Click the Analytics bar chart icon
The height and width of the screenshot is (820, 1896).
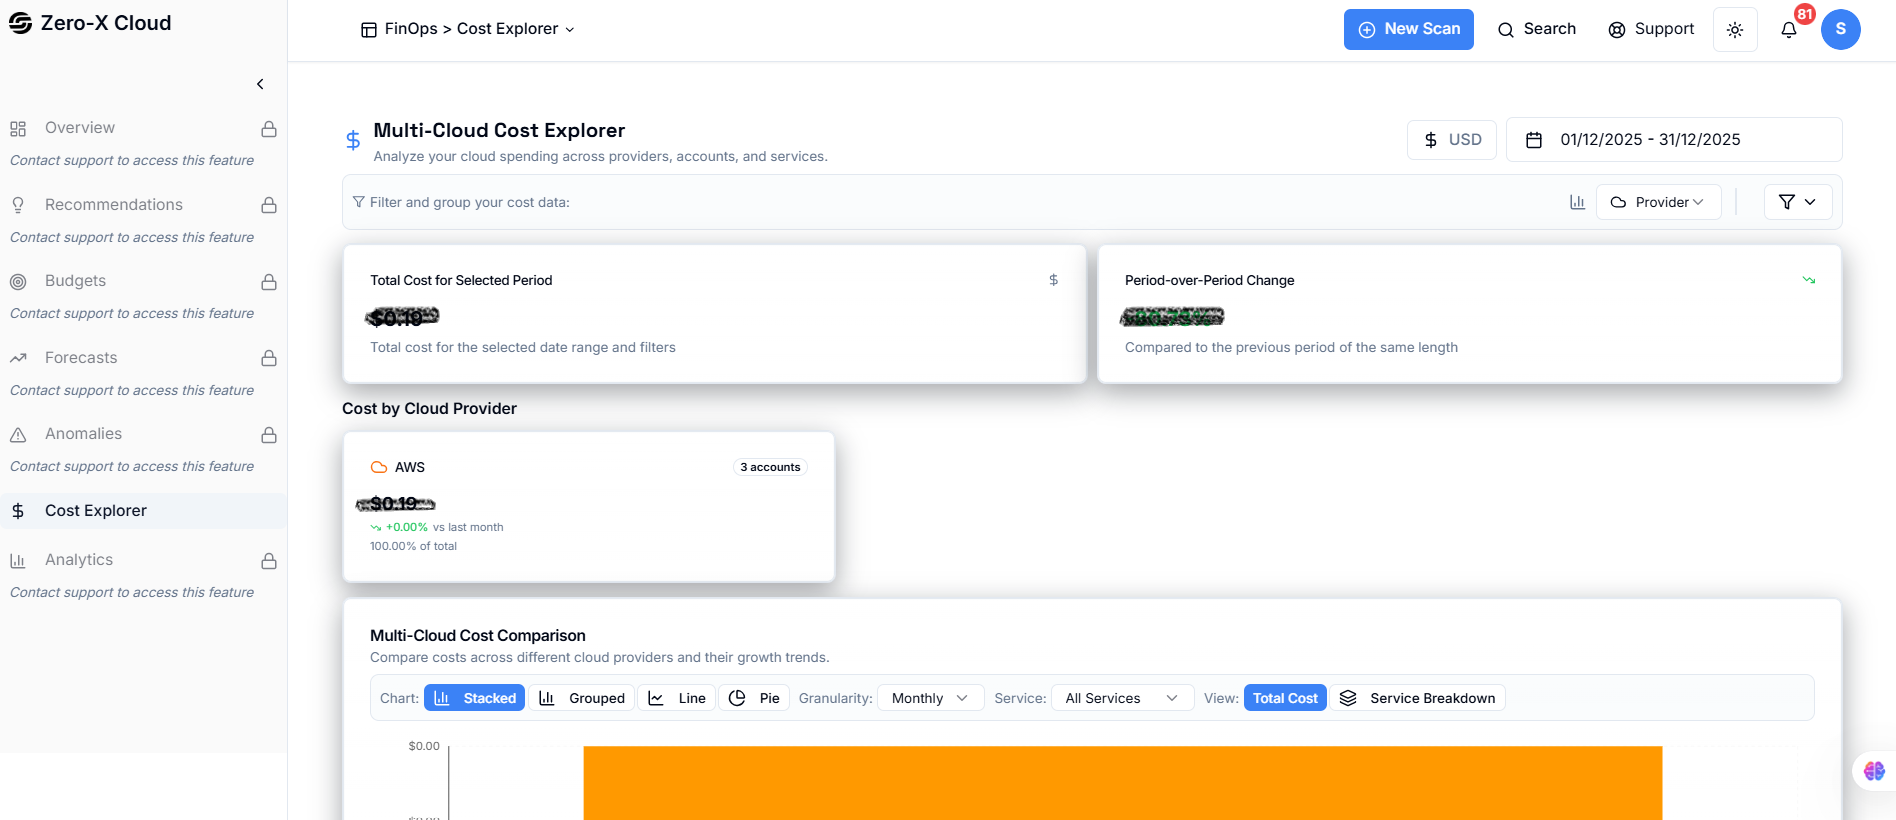18,561
